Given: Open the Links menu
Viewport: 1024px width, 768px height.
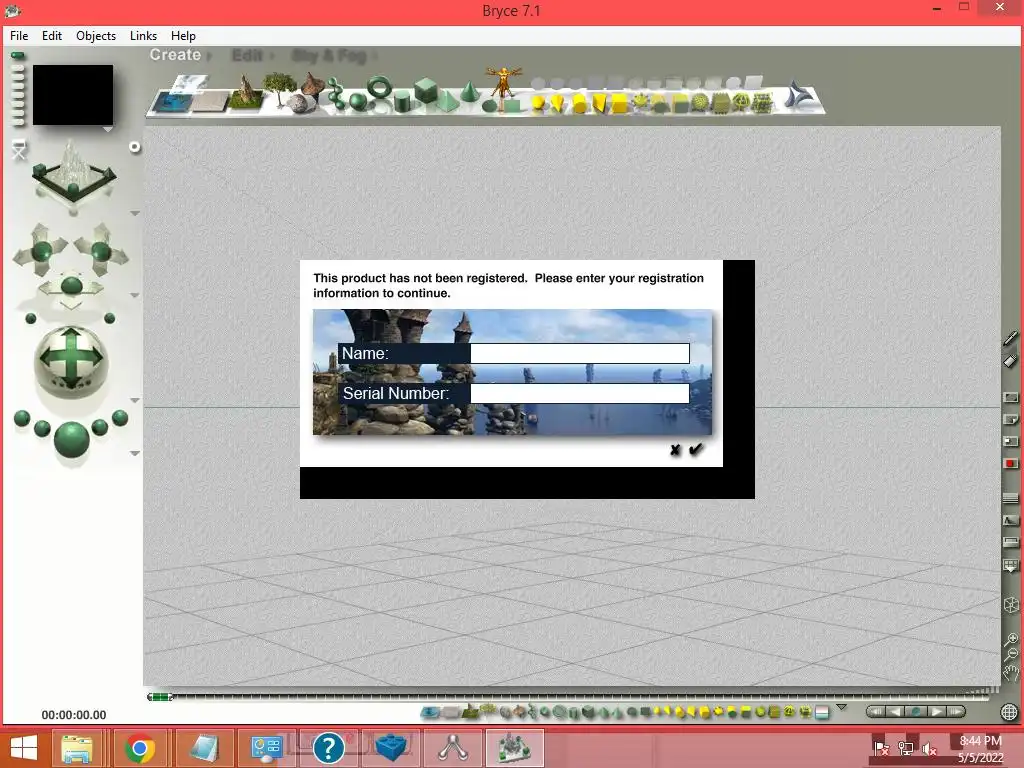Looking at the screenshot, I should (x=143, y=36).
